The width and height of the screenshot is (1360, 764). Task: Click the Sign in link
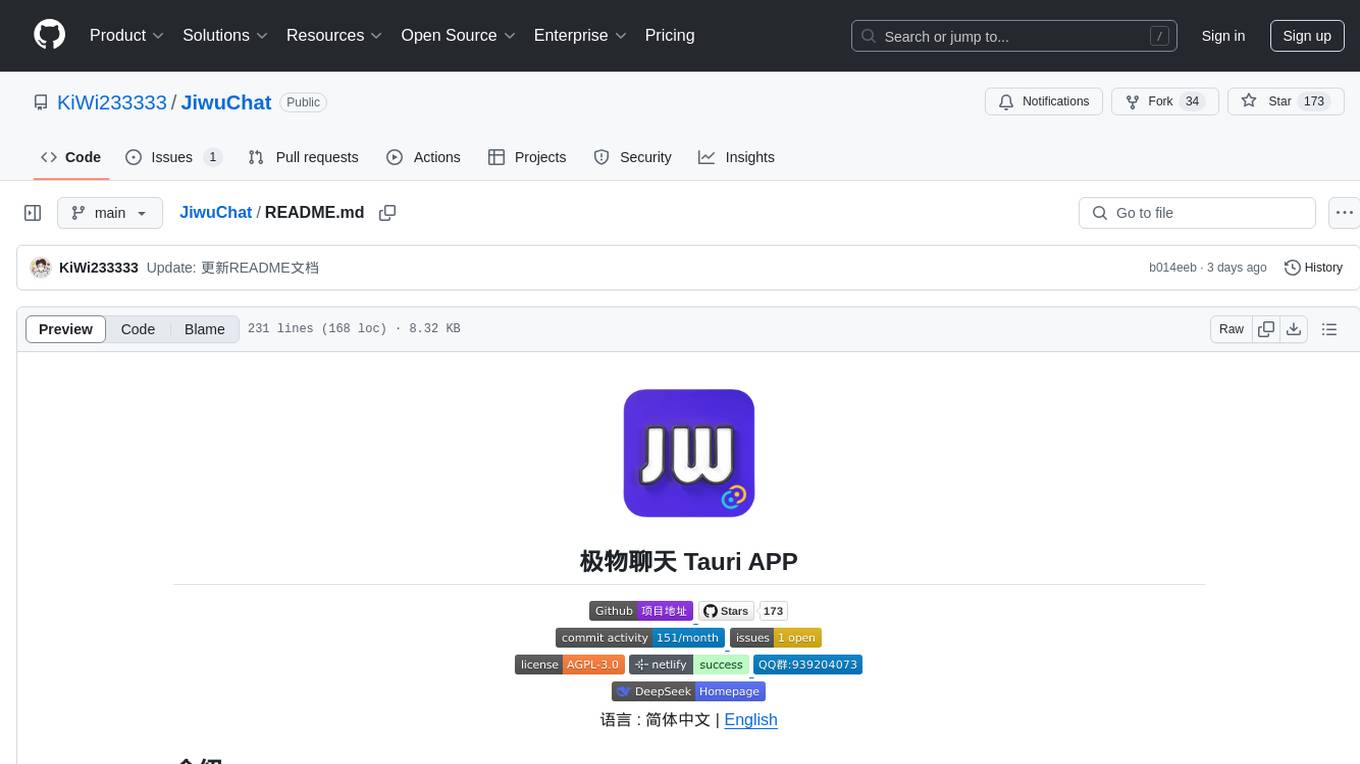(x=1223, y=36)
